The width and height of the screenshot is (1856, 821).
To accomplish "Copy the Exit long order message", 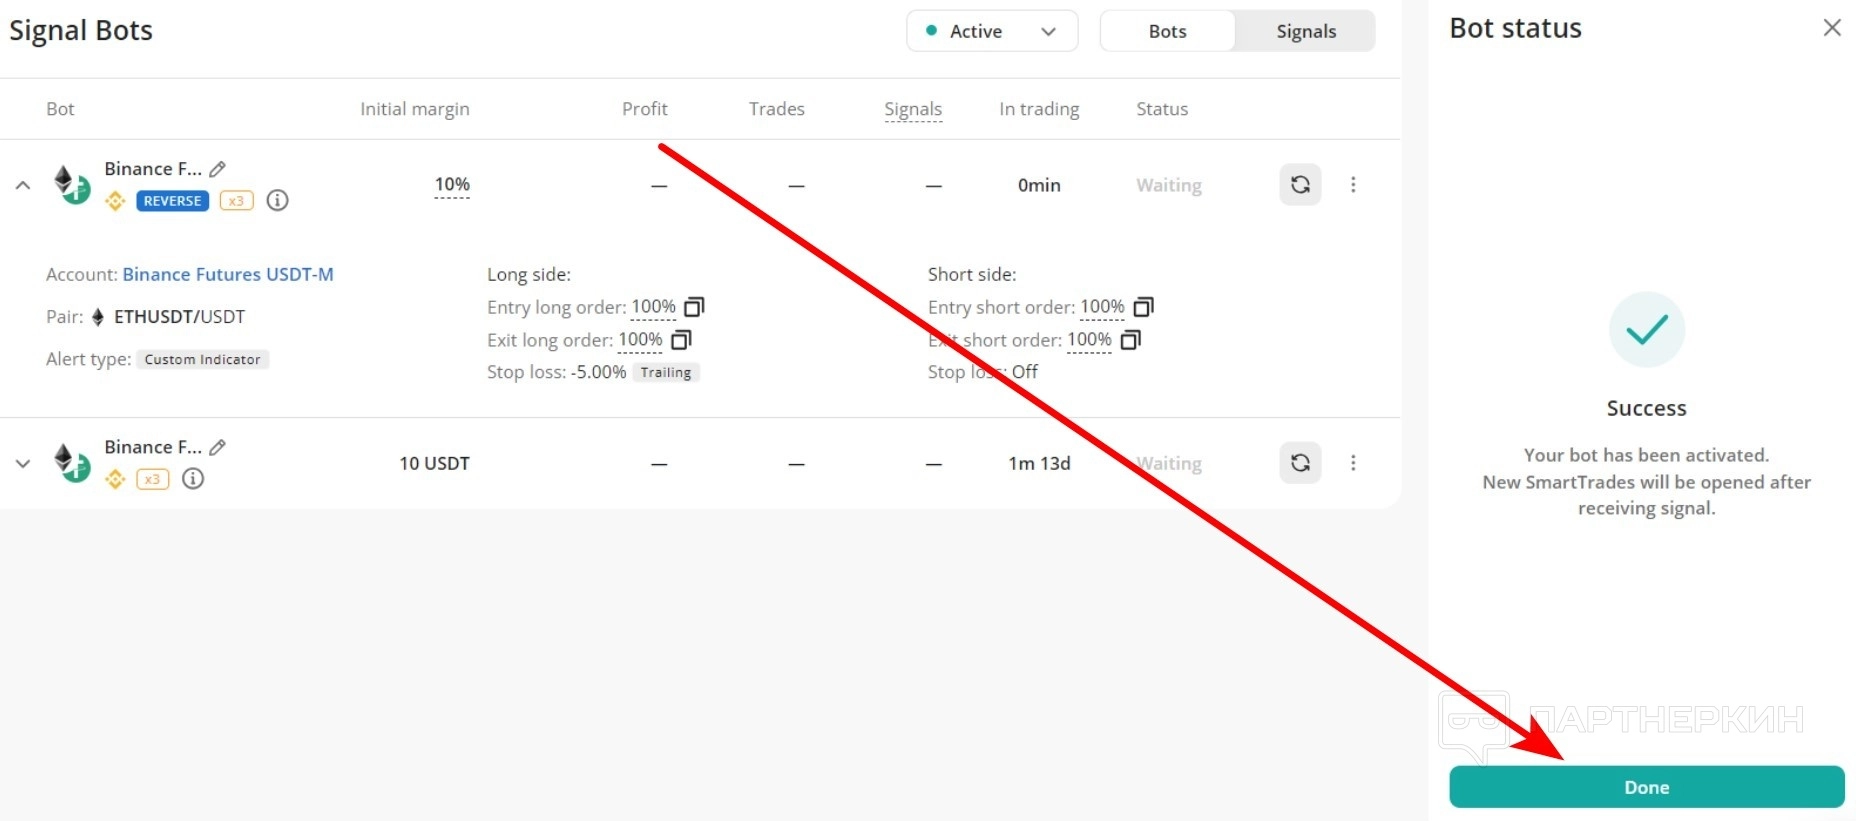I will click(681, 340).
